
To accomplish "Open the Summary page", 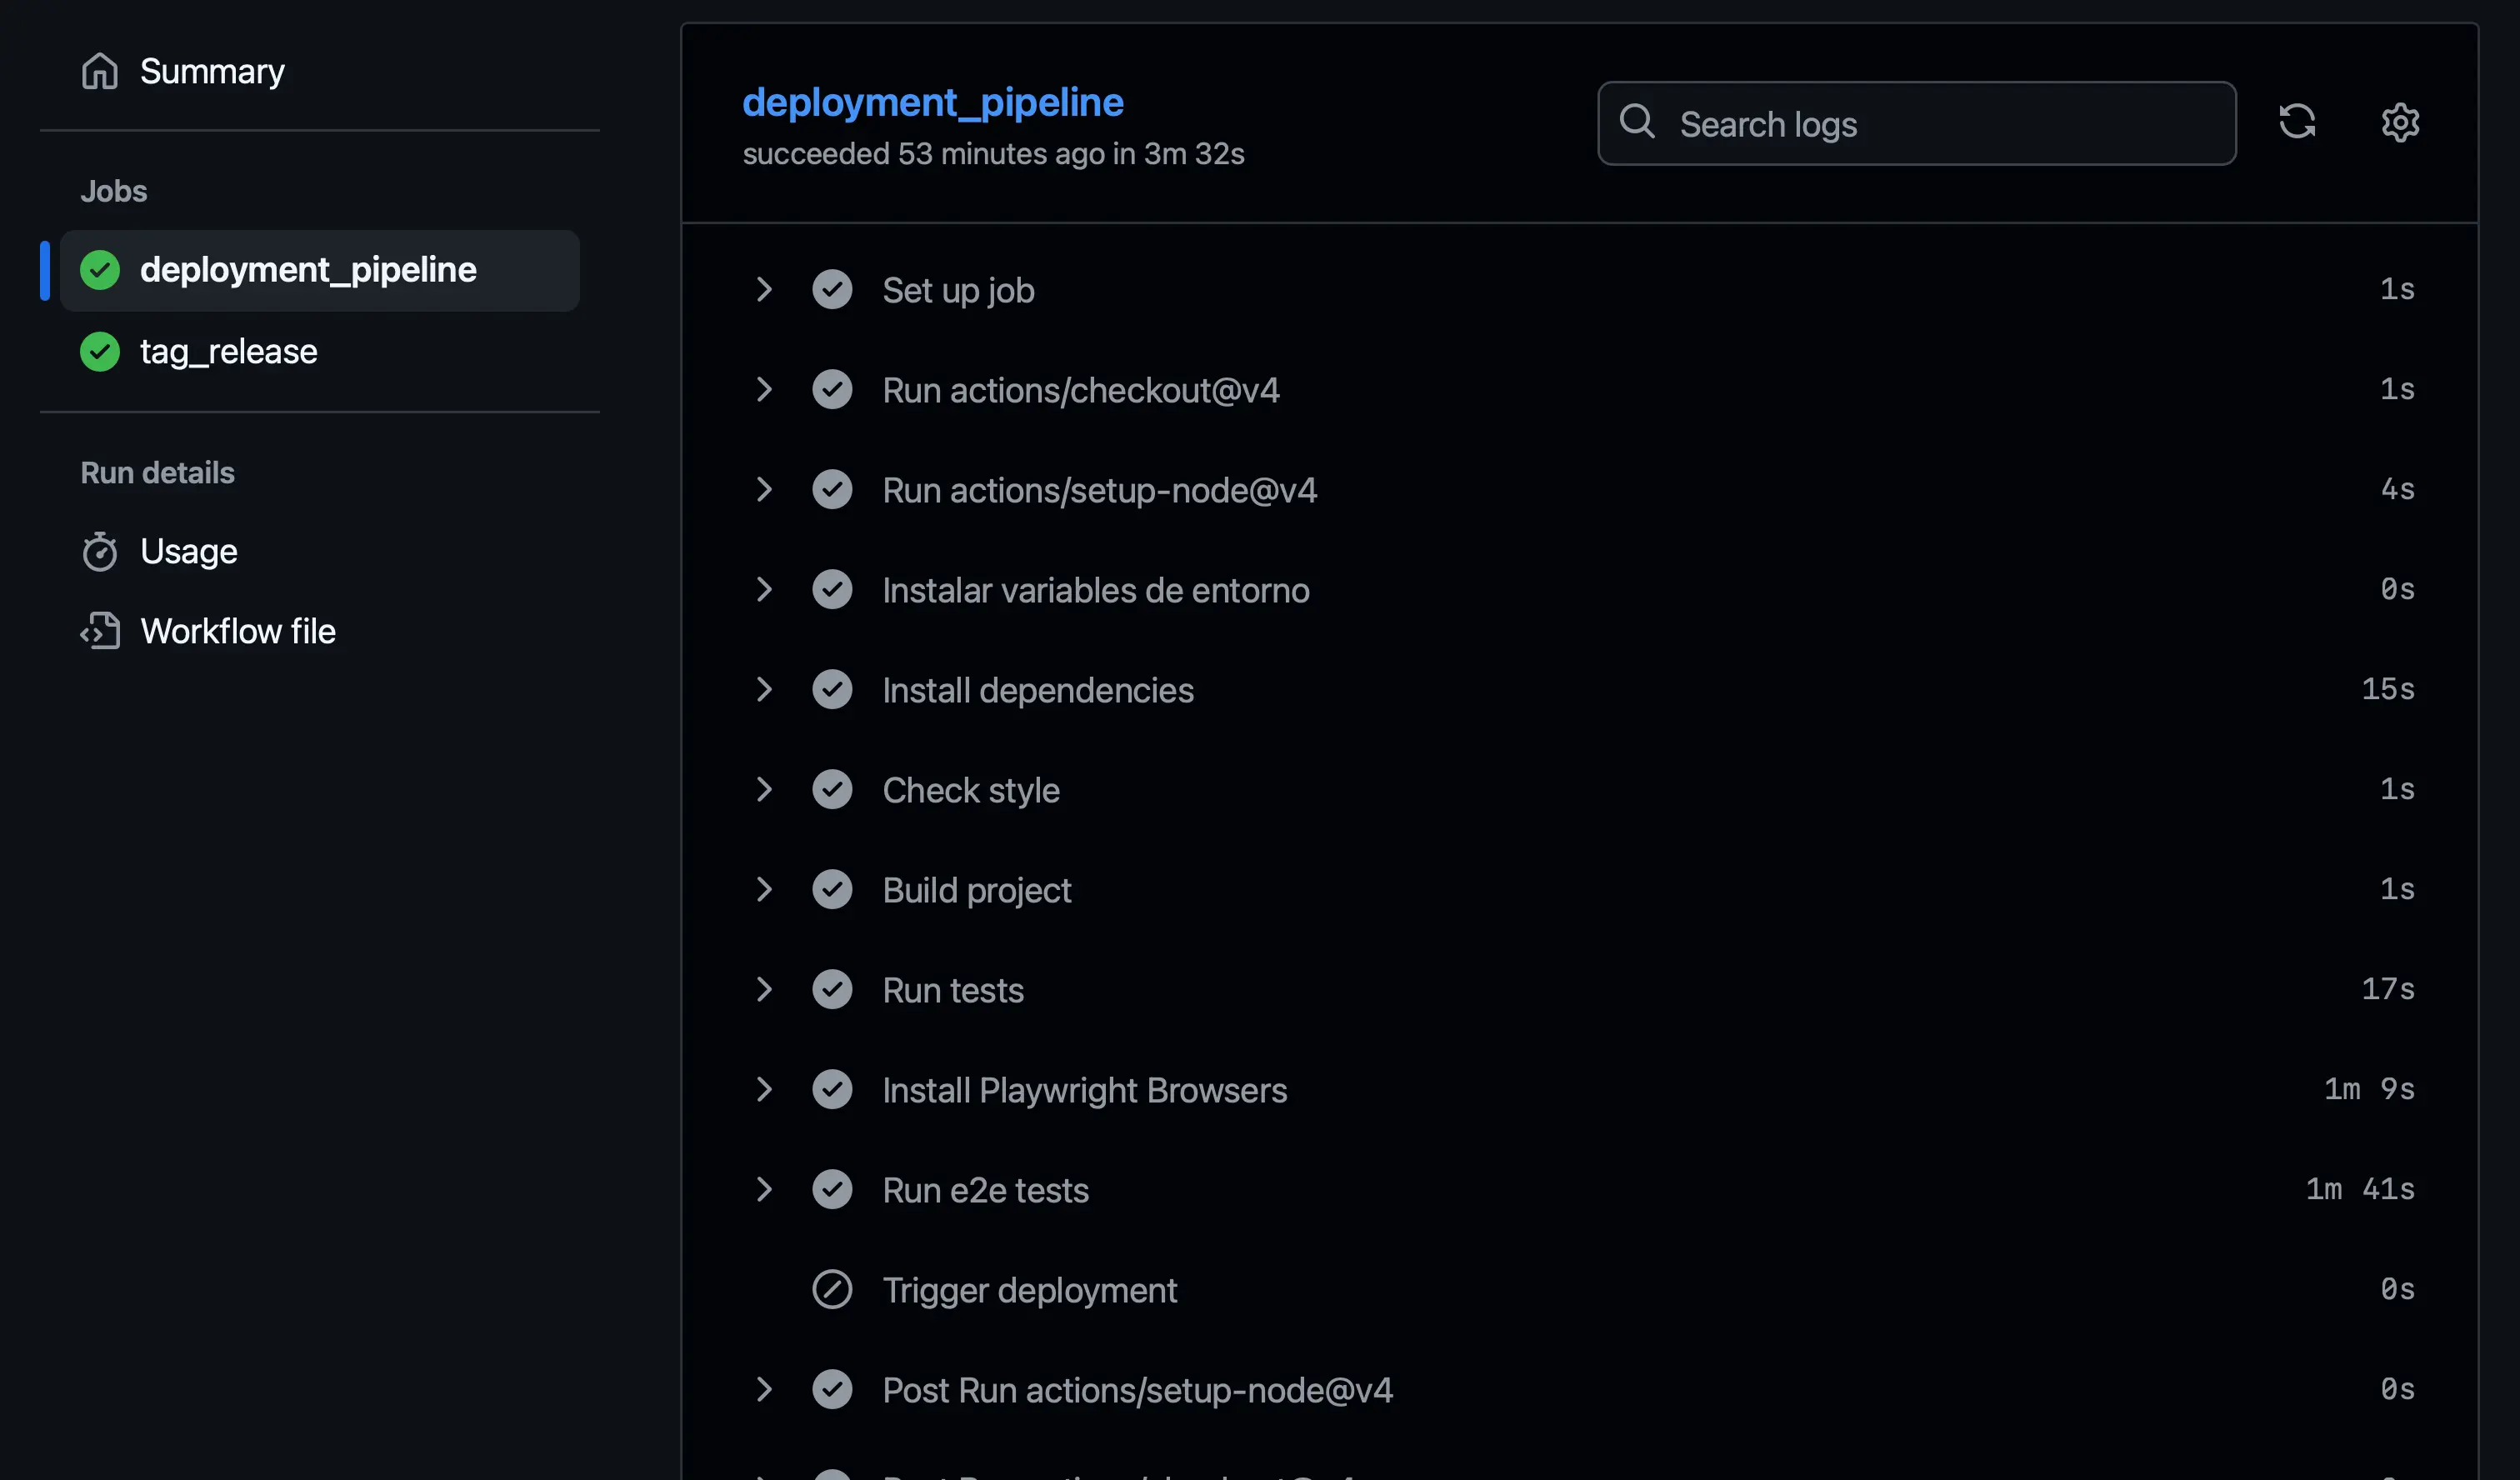I will 211,71.
